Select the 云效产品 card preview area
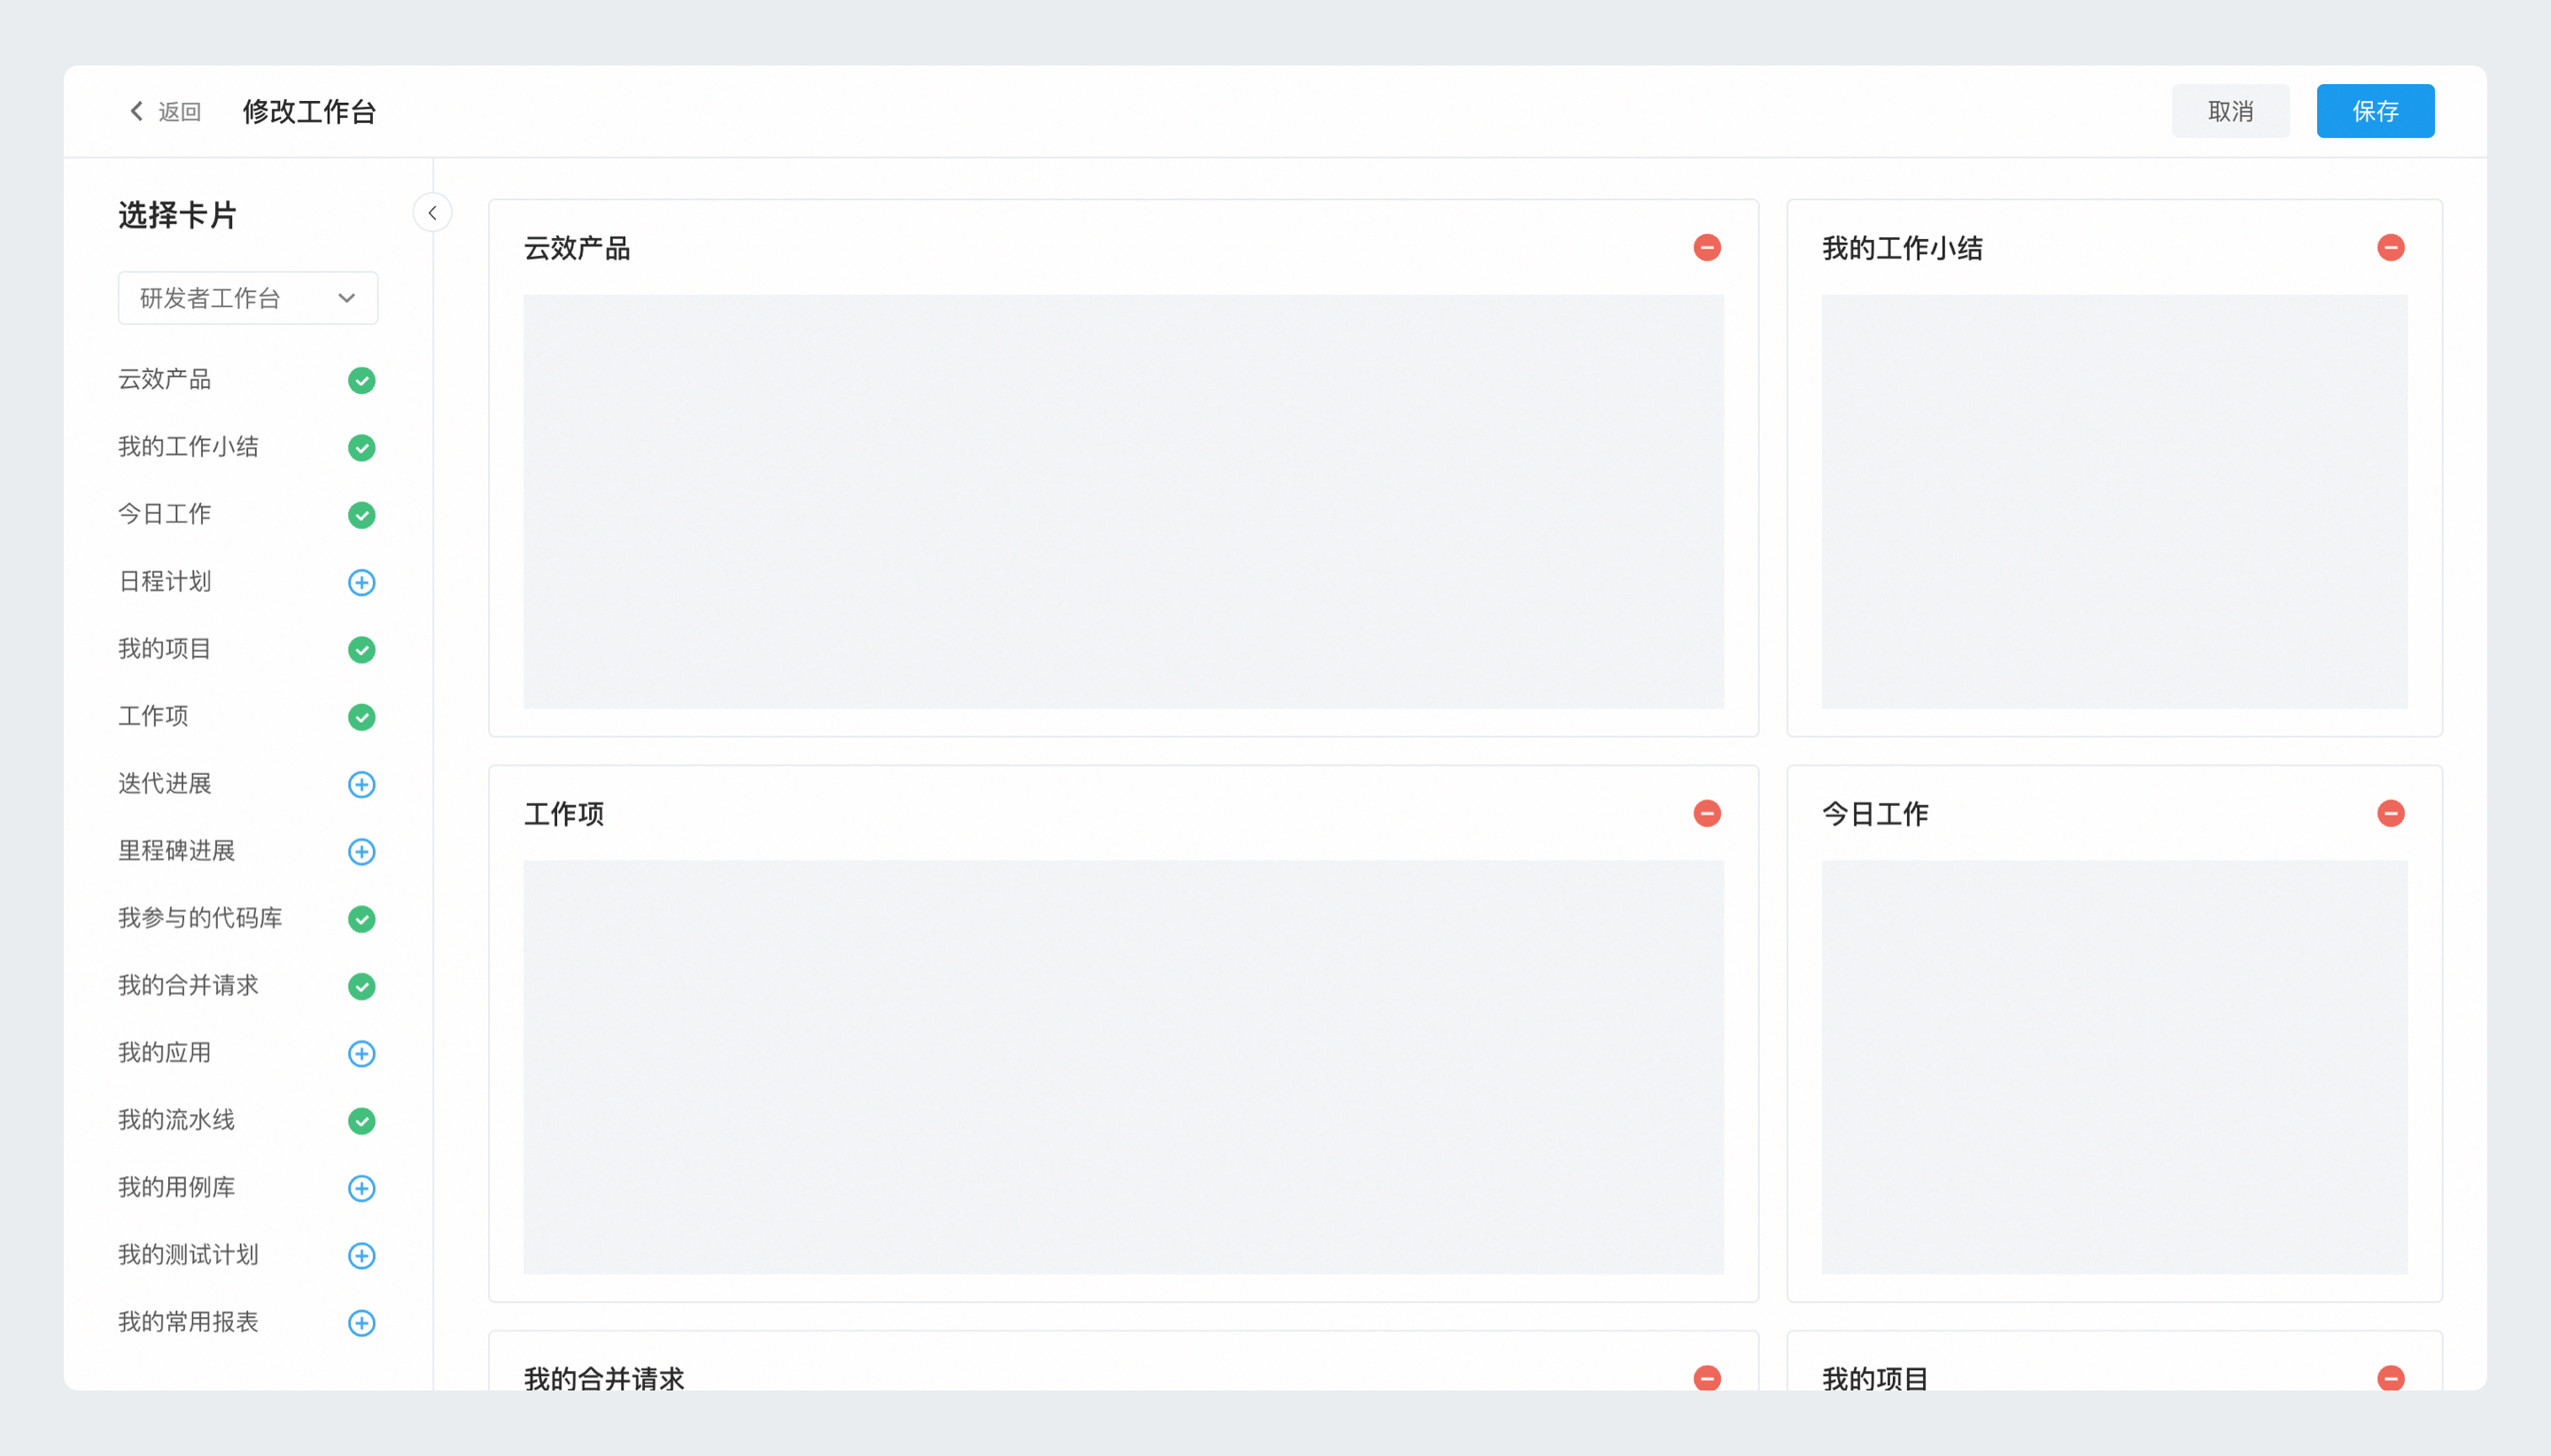 [1123, 501]
